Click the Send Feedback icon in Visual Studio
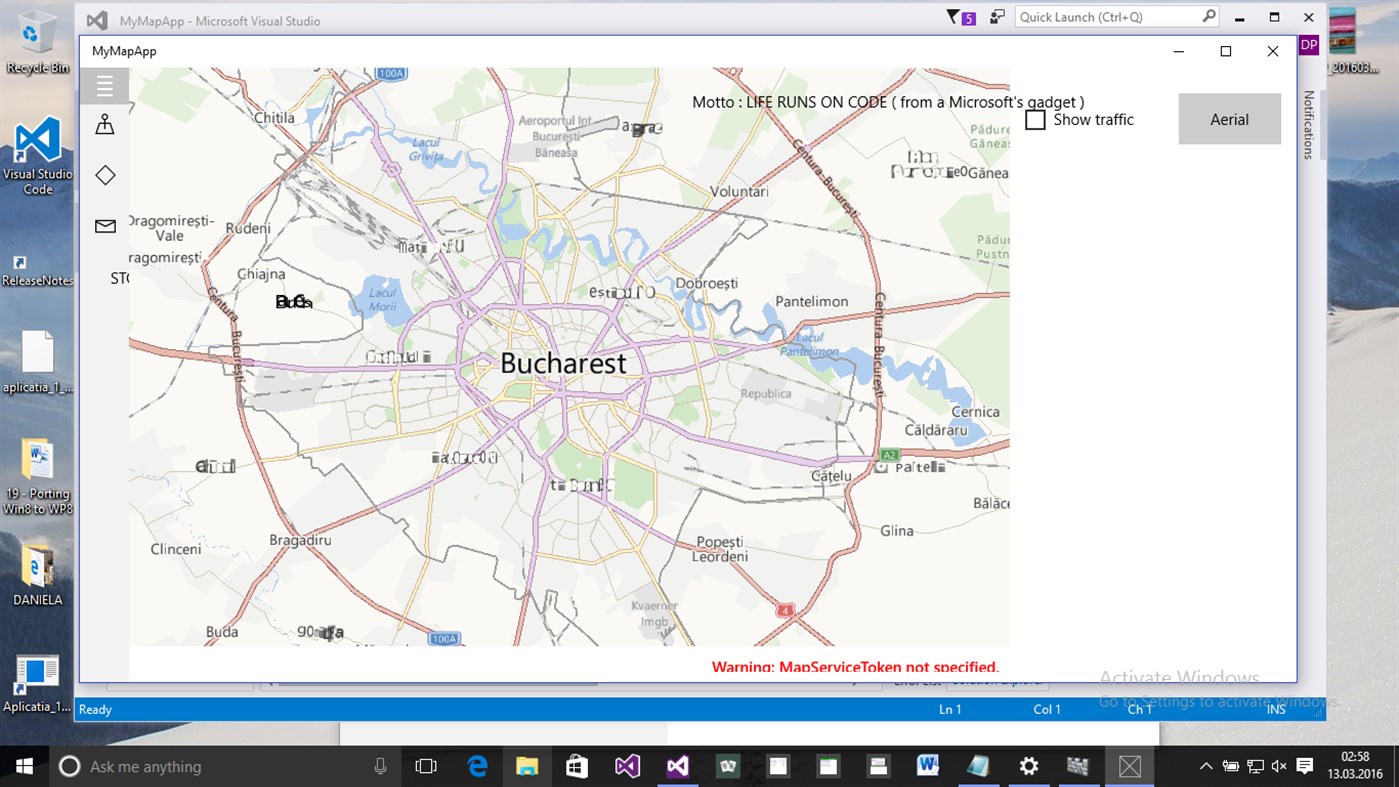 [x=996, y=17]
